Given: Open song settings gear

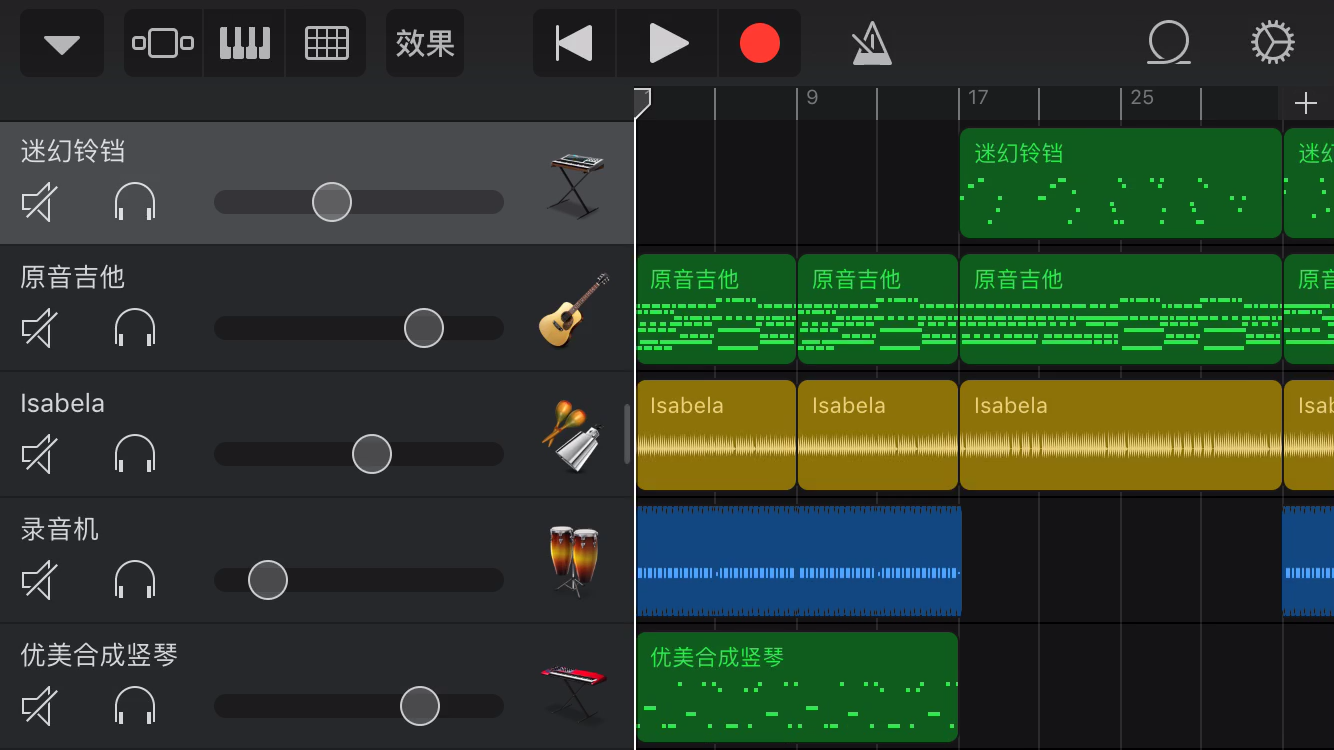Looking at the screenshot, I should click(x=1273, y=43).
